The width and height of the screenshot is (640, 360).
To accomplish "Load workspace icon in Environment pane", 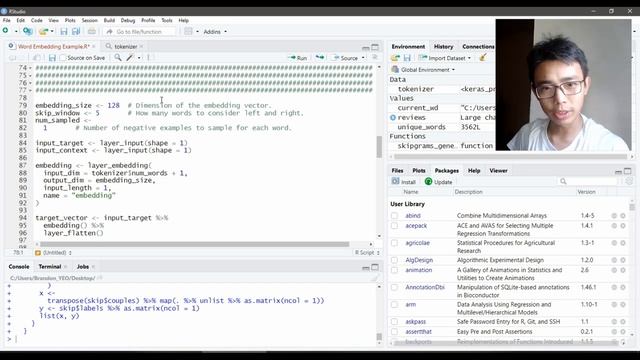I will click(x=395, y=58).
